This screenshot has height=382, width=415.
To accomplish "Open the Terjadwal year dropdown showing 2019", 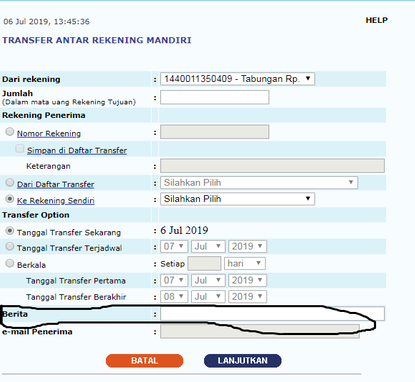I will point(247,247).
